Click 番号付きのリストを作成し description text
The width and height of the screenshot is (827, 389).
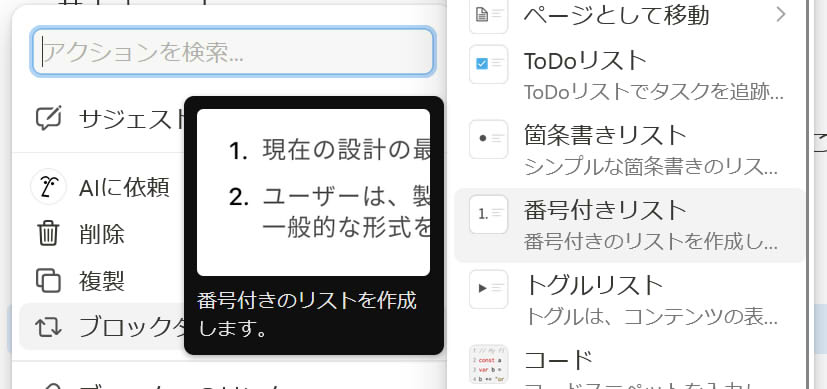click(x=650, y=241)
